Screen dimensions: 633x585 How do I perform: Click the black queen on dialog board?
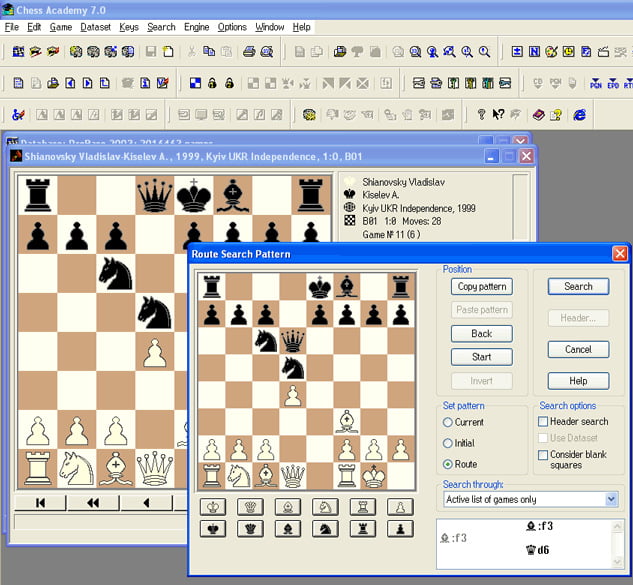[x=293, y=341]
